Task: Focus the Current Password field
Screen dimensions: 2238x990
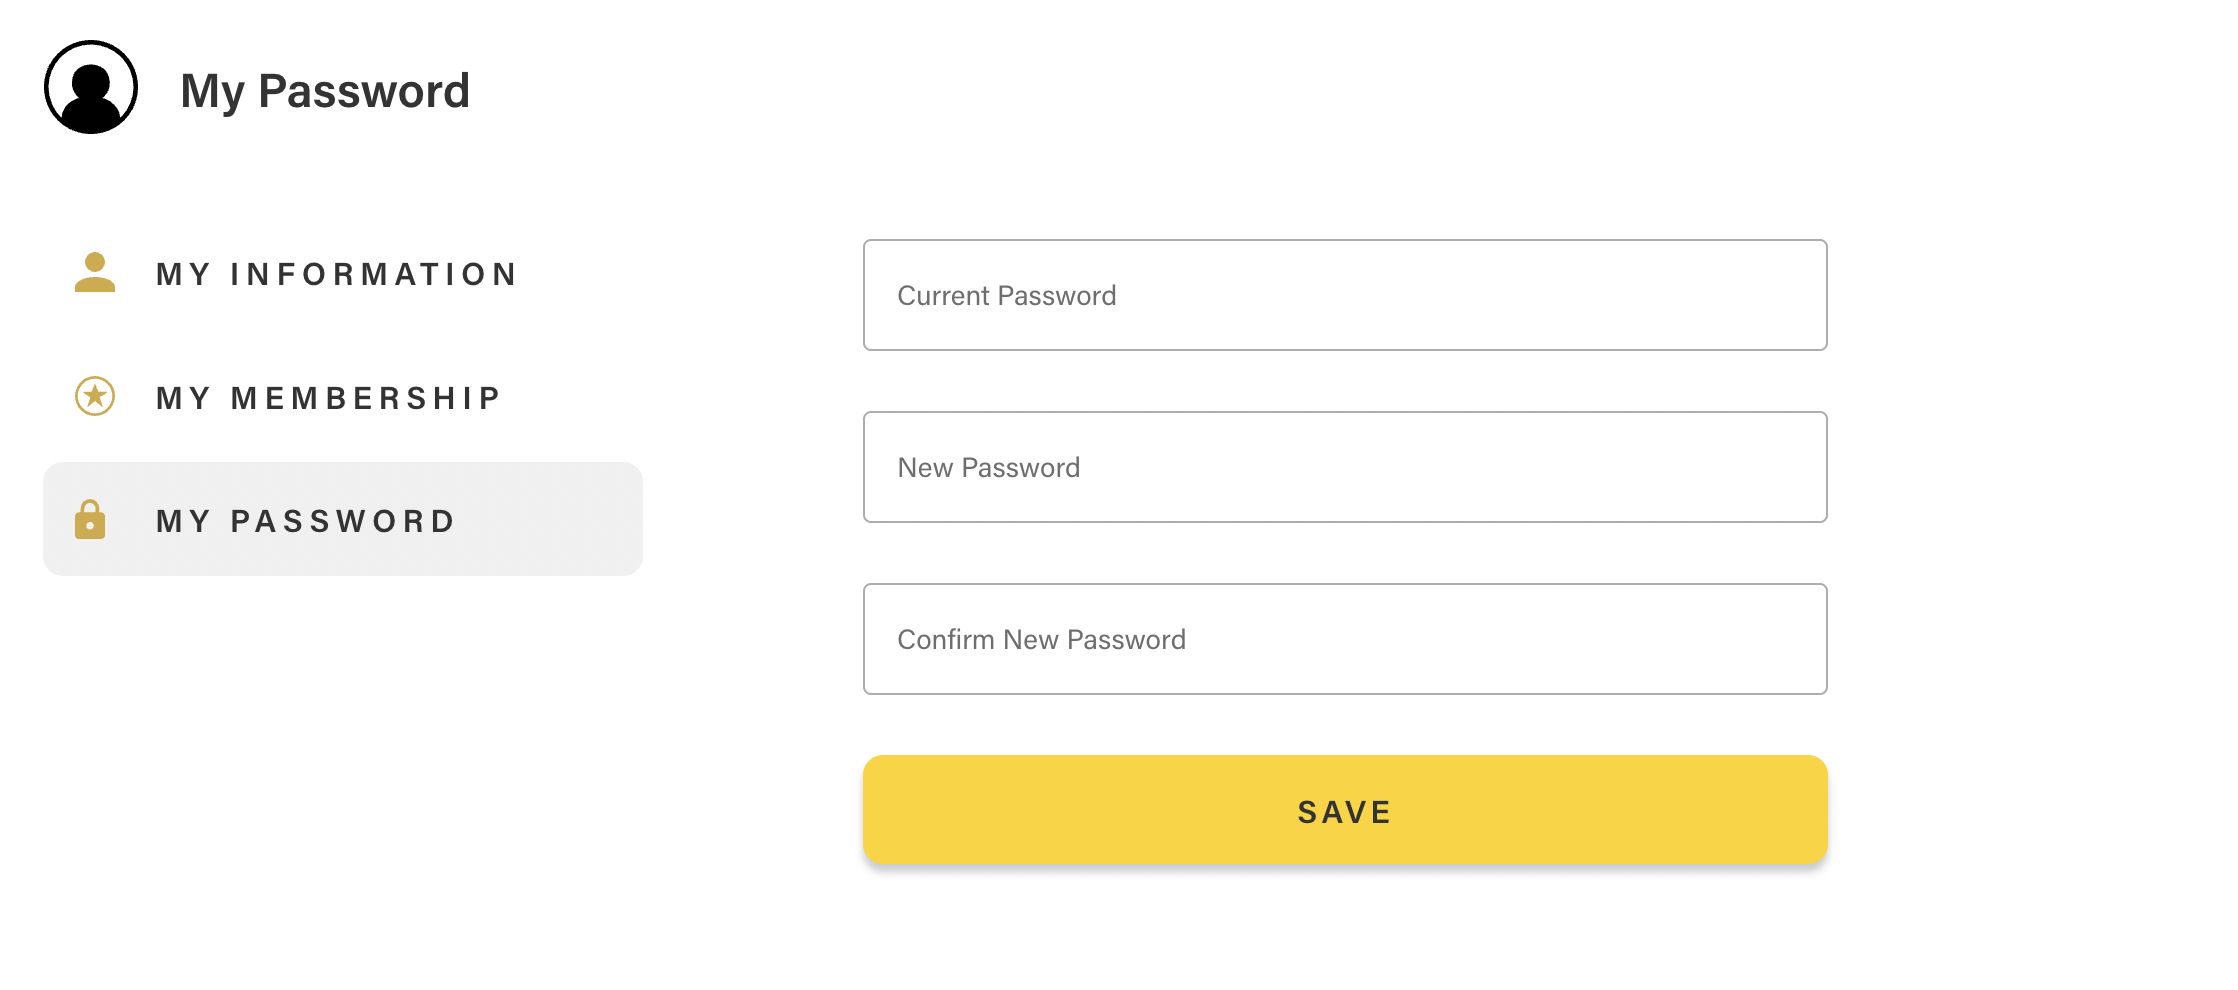Action: [1345, 295]
